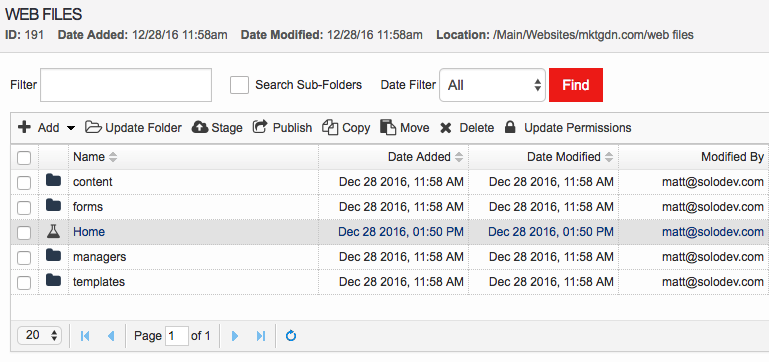Click matt@solodev.com in the content row
The height and width of the screenshot is (362, 769).
coord(713,181)
